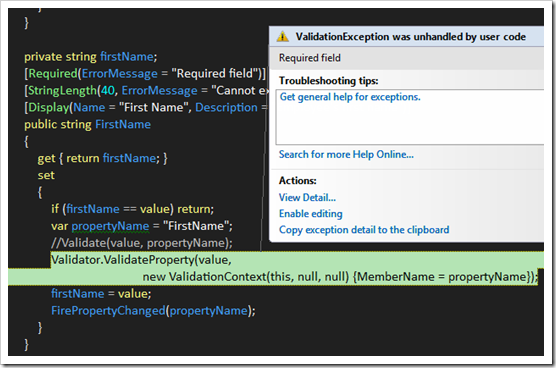Click 'Search for more Help Online...' link
The height and width of the screenshot is (368, 556).
346,155
